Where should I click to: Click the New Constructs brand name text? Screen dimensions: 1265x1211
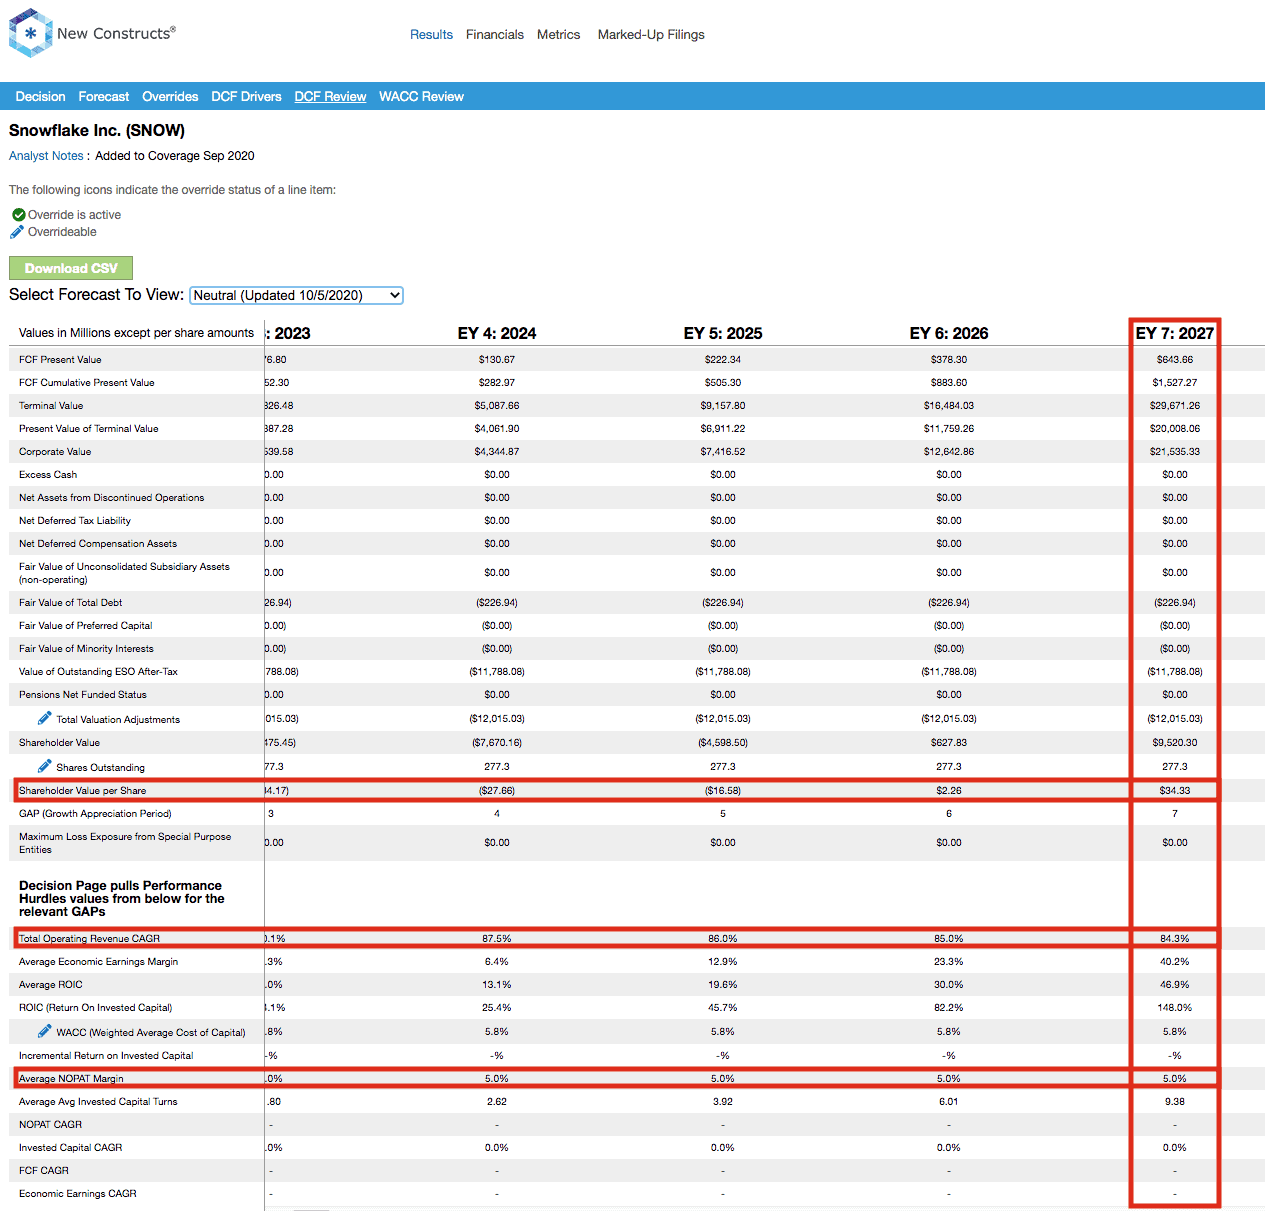coord(116,33)
